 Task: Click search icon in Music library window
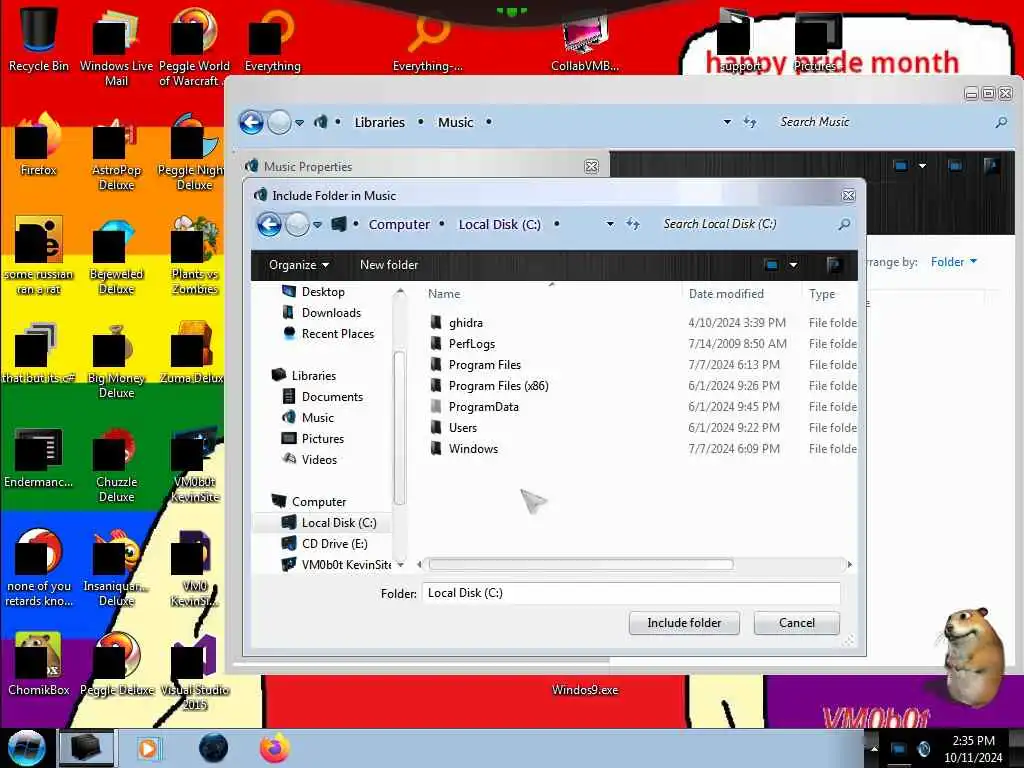[1001, 122]
